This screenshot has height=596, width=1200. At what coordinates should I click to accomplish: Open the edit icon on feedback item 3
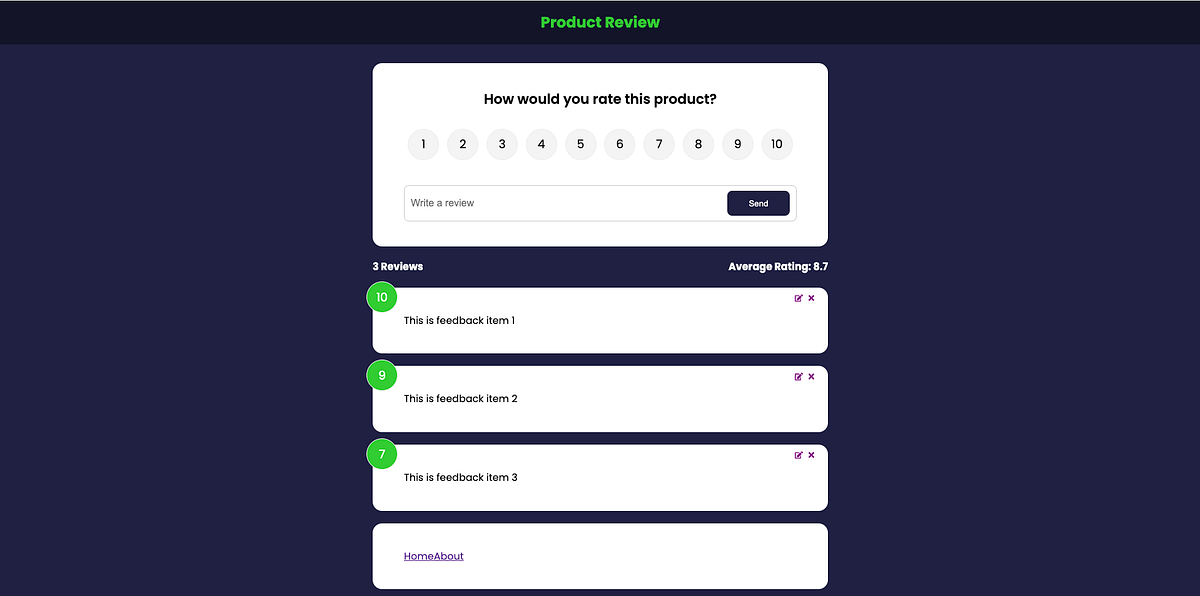798,454
